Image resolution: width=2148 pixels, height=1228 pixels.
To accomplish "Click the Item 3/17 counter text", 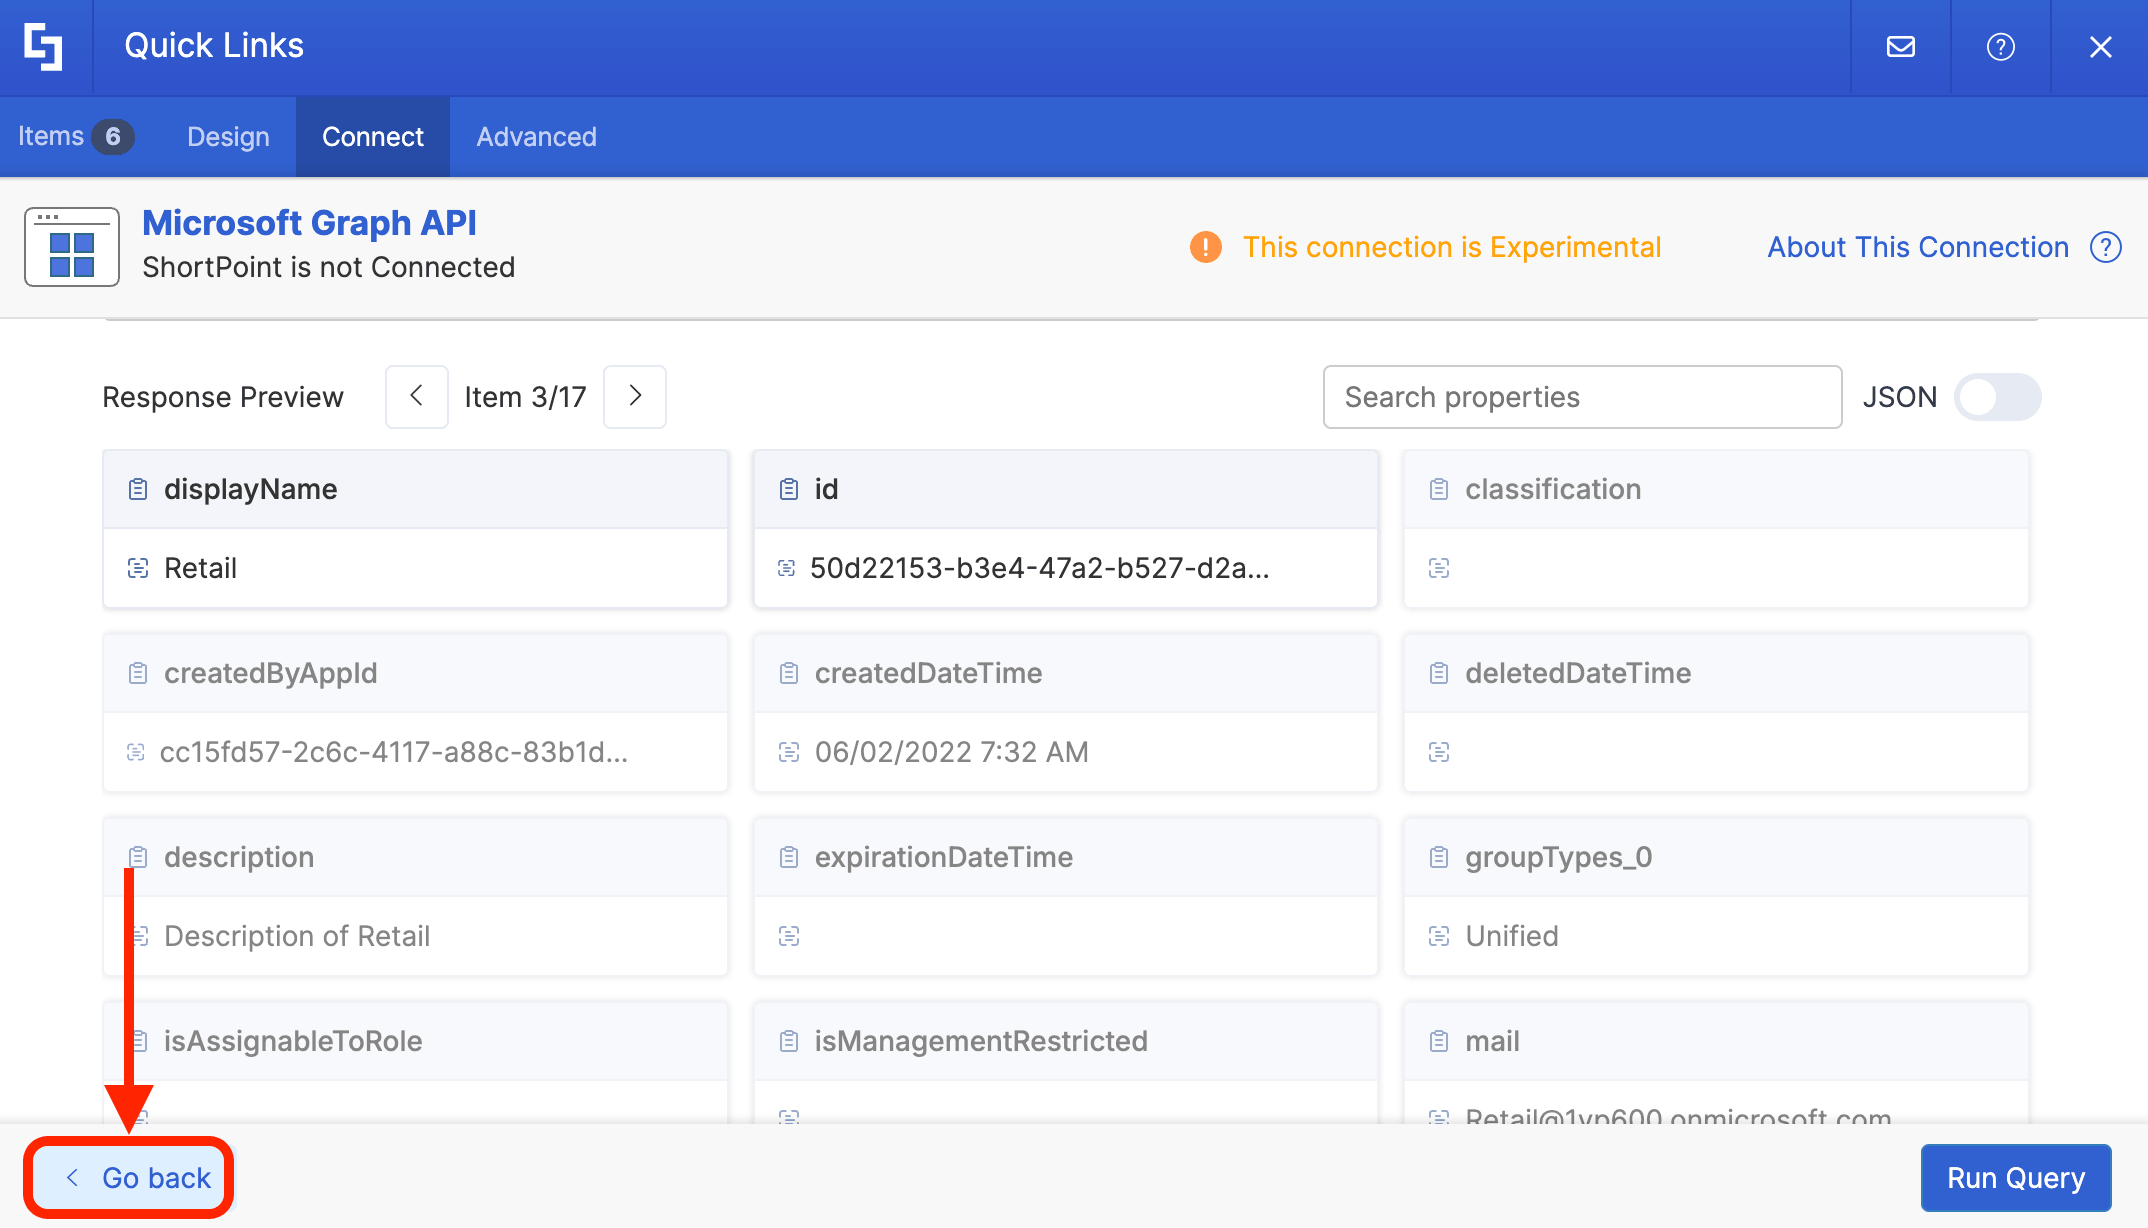I will click(525, 397).
